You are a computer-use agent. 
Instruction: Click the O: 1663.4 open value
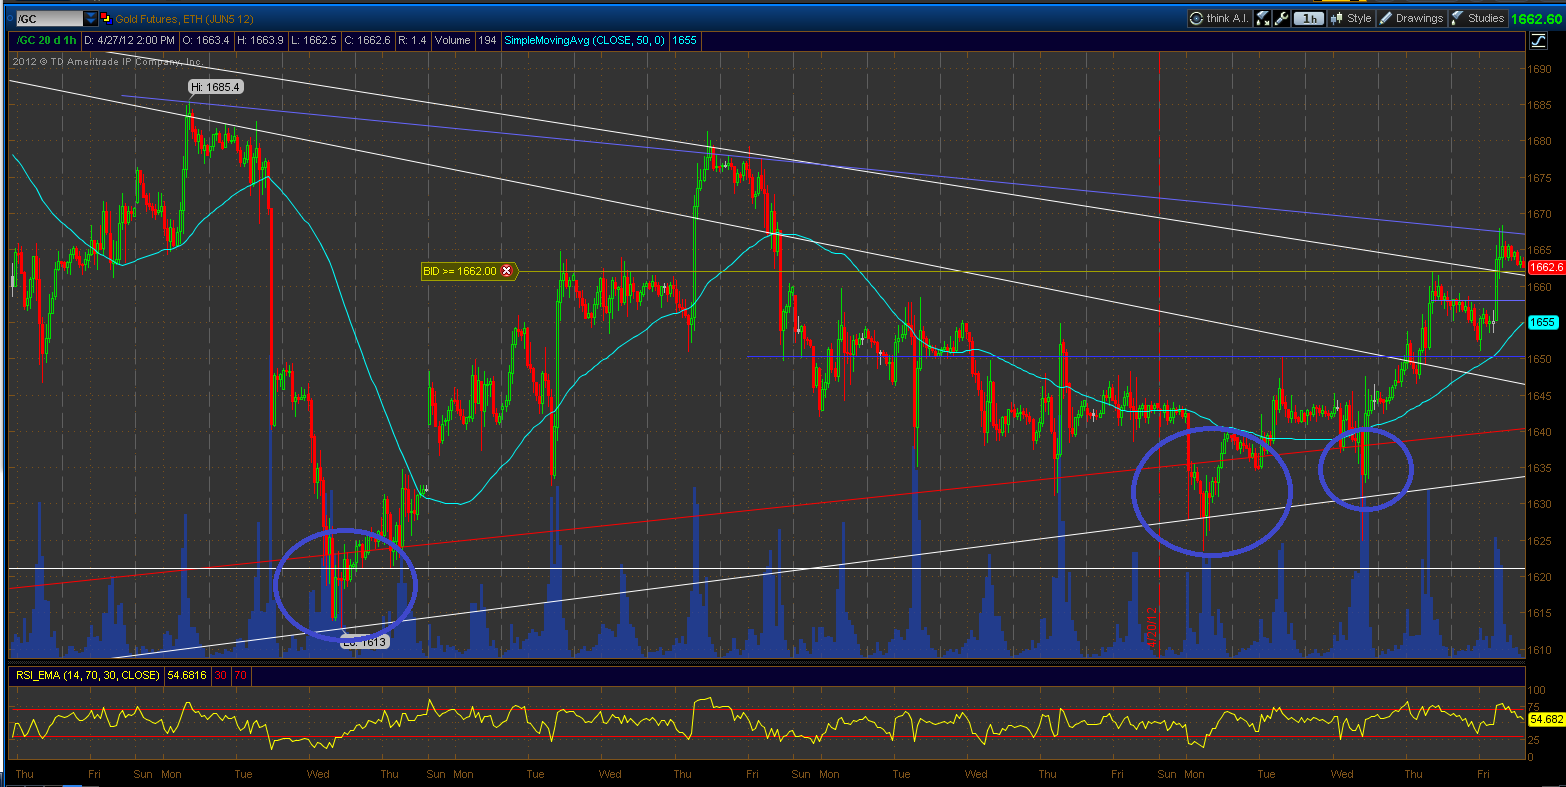(205, 40)
